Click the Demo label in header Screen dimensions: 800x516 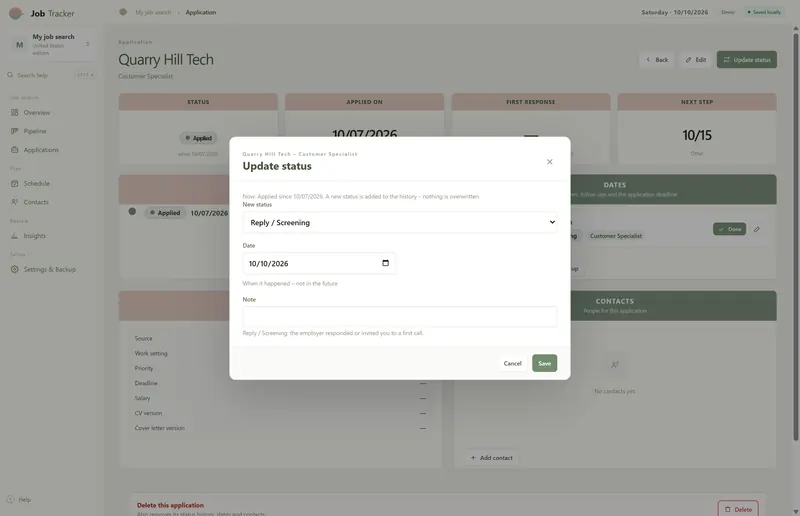pos(728,12)
